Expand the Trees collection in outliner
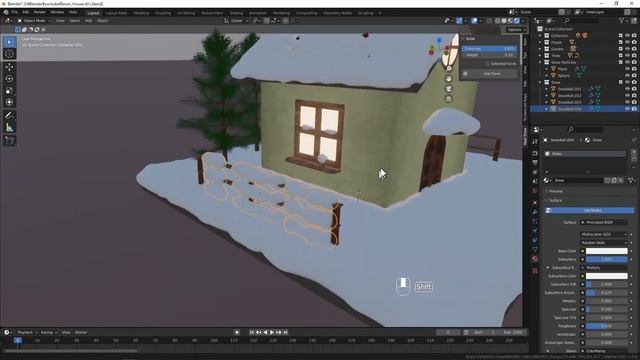 [x=540, y=56]
